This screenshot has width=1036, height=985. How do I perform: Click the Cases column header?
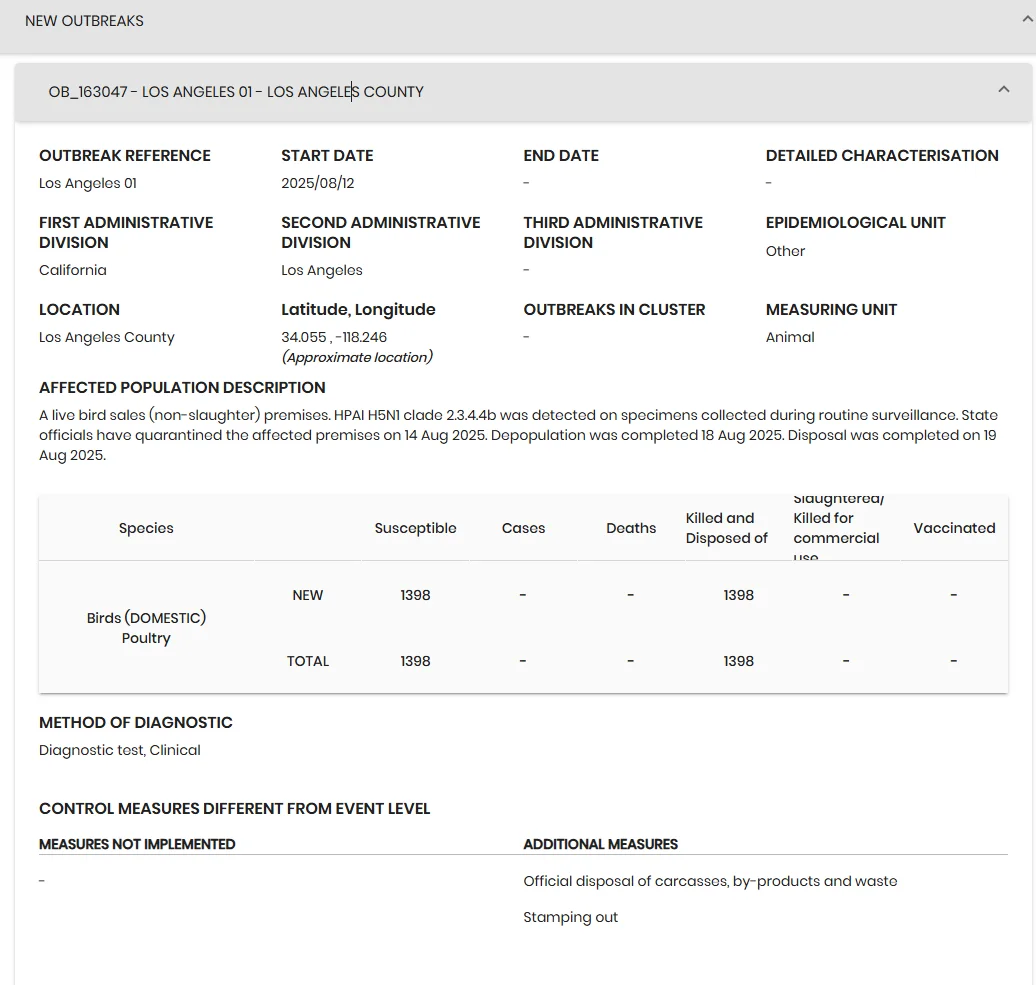coord(523,528)
